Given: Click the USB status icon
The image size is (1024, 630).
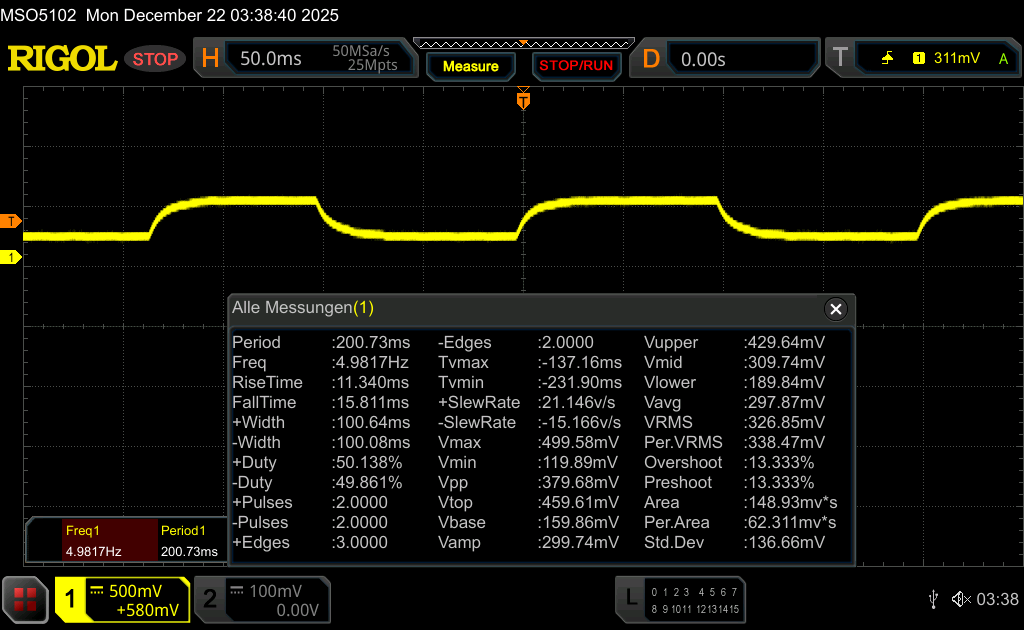Looking at the screenshot, I should 933,598.
